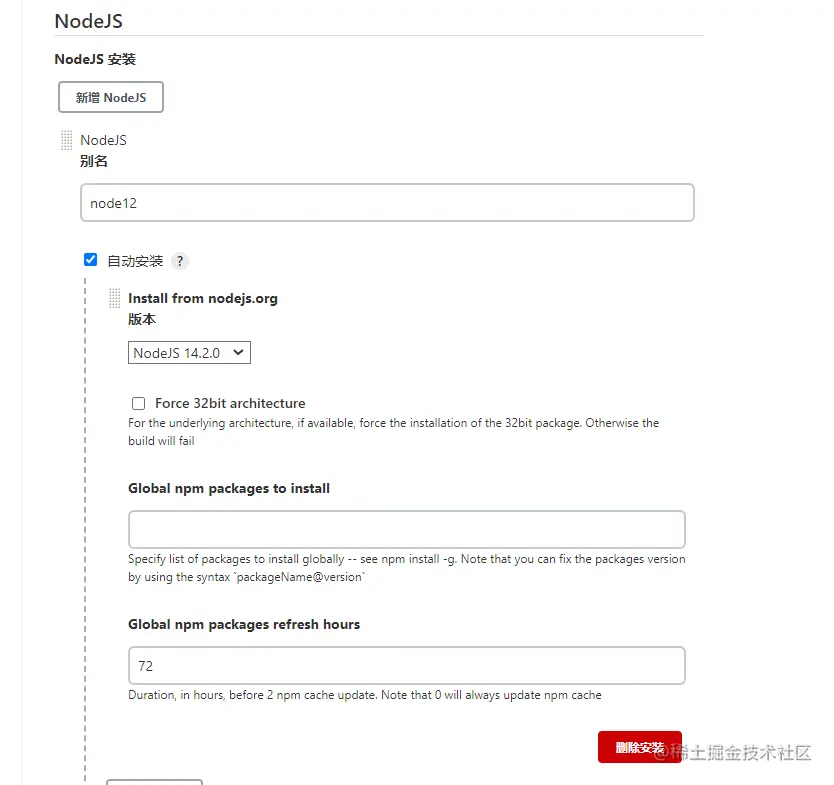Screen dimensions: 834x785
Task: Click the Force 32bit architecture label text
Action: (x=230, y=403)
